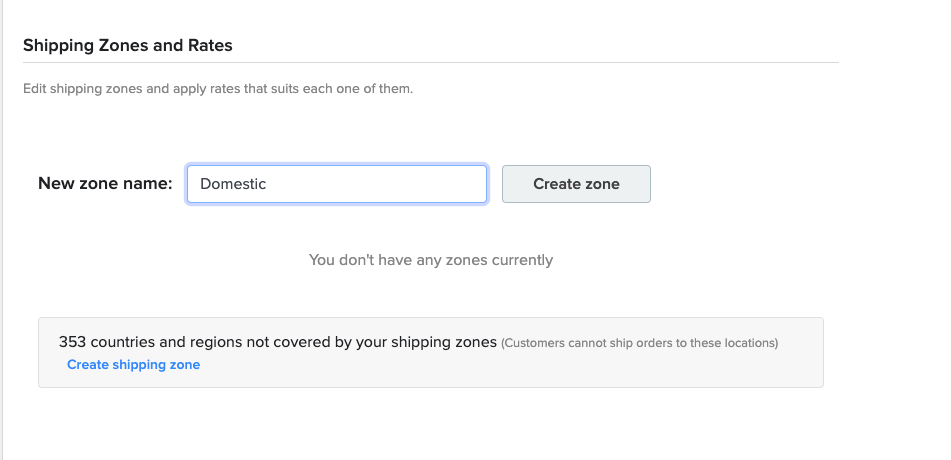Focus the New zone name input field
Viewport: 951px width, 460px height.
coord(337,184)
